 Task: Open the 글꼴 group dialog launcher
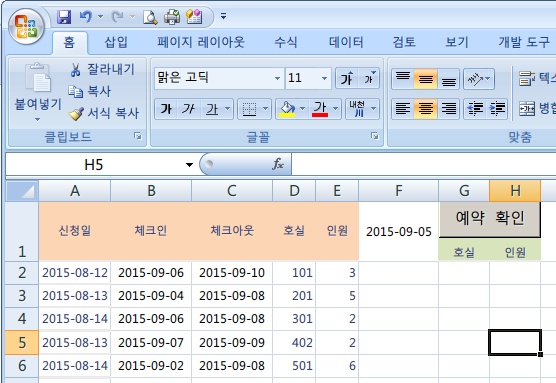(374, 136)
